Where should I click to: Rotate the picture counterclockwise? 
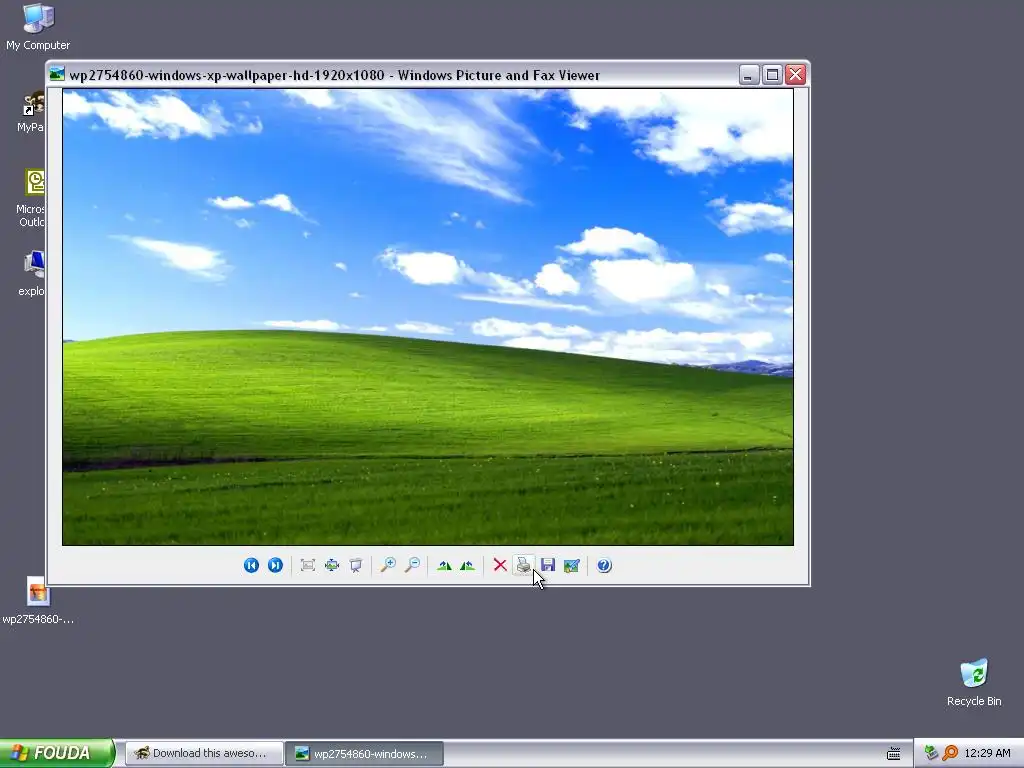(x=468, y=566)
